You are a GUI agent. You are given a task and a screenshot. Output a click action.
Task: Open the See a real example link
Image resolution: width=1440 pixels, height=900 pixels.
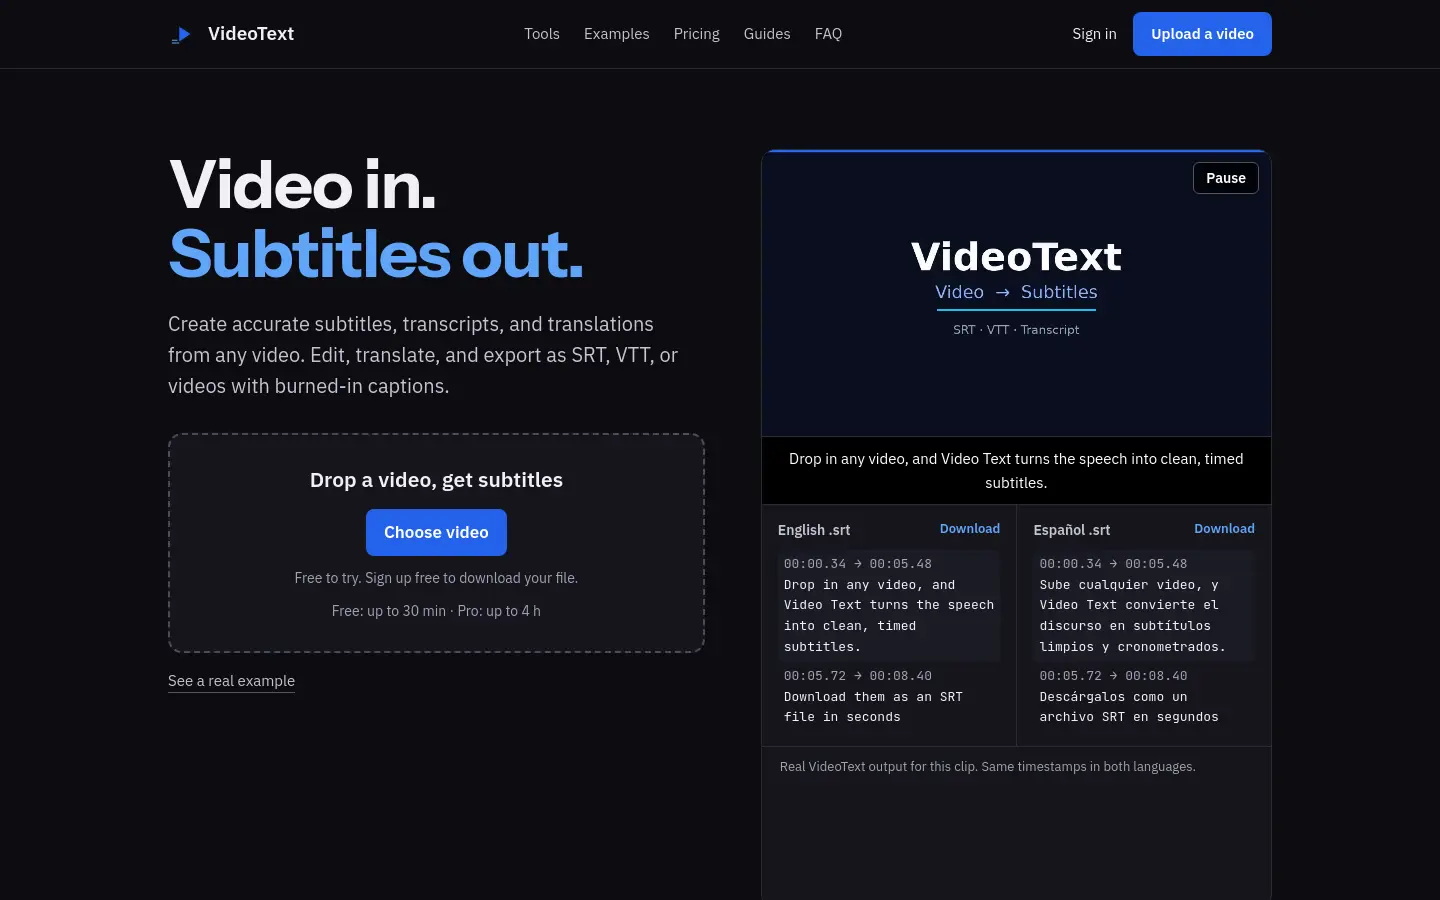click(231, 681)
